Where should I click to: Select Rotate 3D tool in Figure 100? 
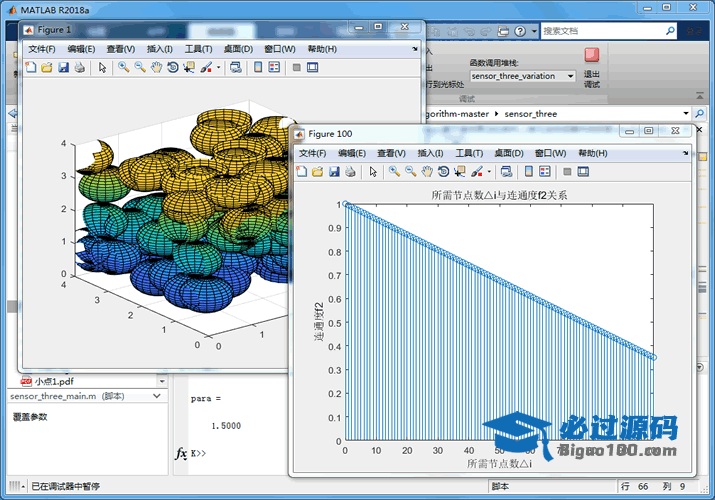pyautogui.click(x=443, y=172)
